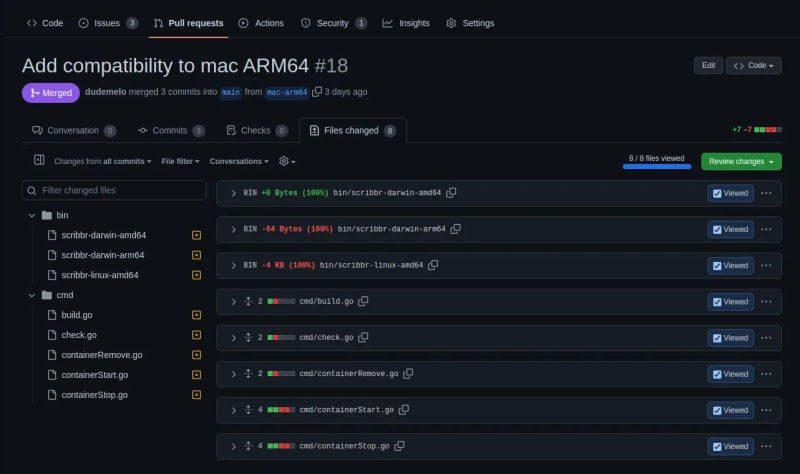Viewport: 800px width, 474px height.
Task: Select containerRemove.go in the file tree
Action: (x=102, y=355)
